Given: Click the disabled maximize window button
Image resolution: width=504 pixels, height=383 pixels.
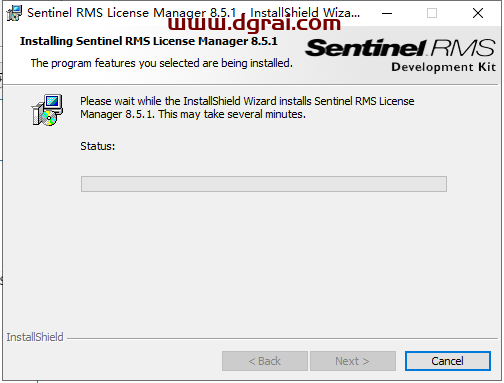Looking at the screenshot, I should pyautogui.click(x=432, y=13).
